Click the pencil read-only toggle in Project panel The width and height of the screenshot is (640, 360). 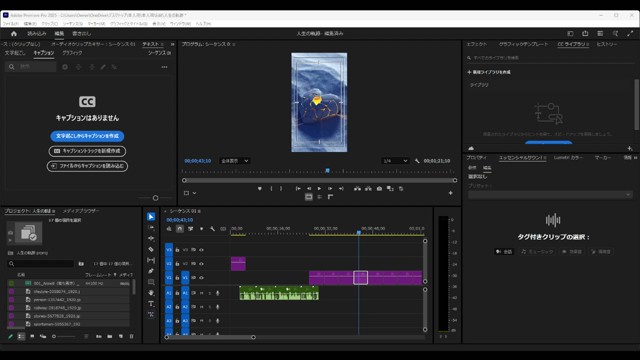coord(10,336)
